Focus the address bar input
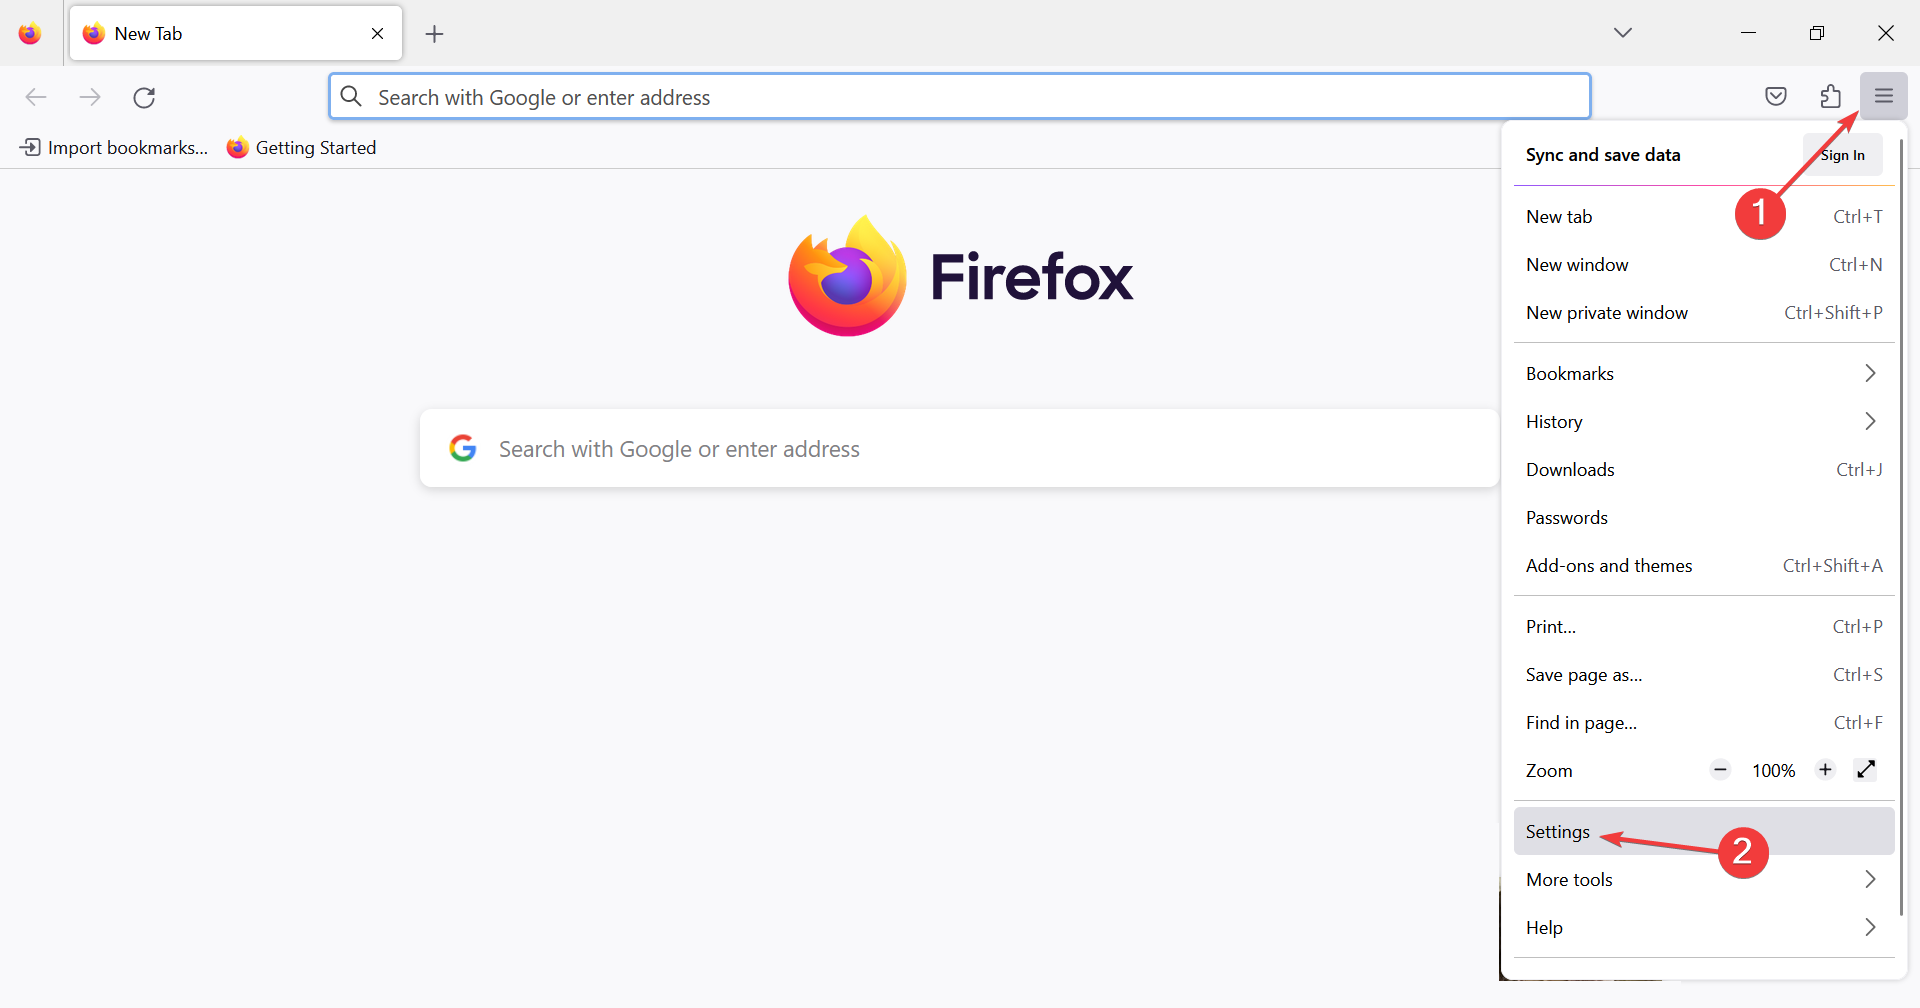This screenshot has width=1920, height=1008. pyautogui.click(x=960, y=97)
